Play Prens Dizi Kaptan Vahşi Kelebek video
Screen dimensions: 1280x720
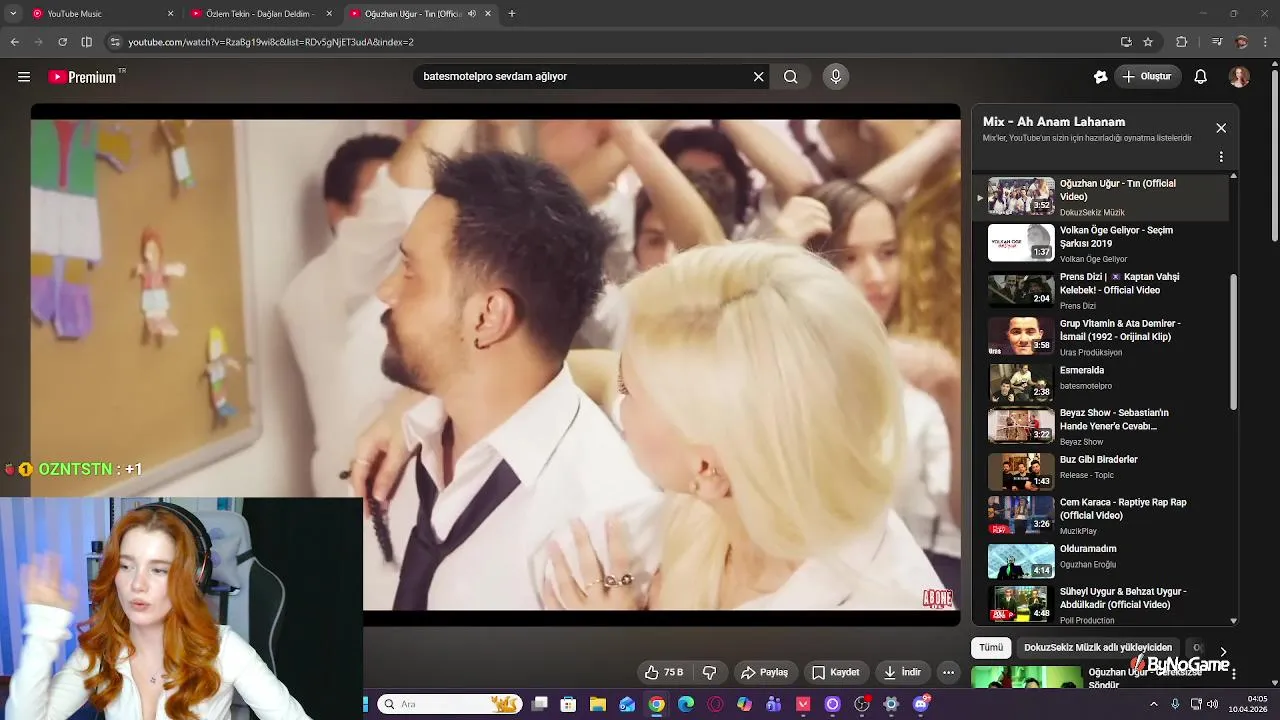[x=1100, y=291]
